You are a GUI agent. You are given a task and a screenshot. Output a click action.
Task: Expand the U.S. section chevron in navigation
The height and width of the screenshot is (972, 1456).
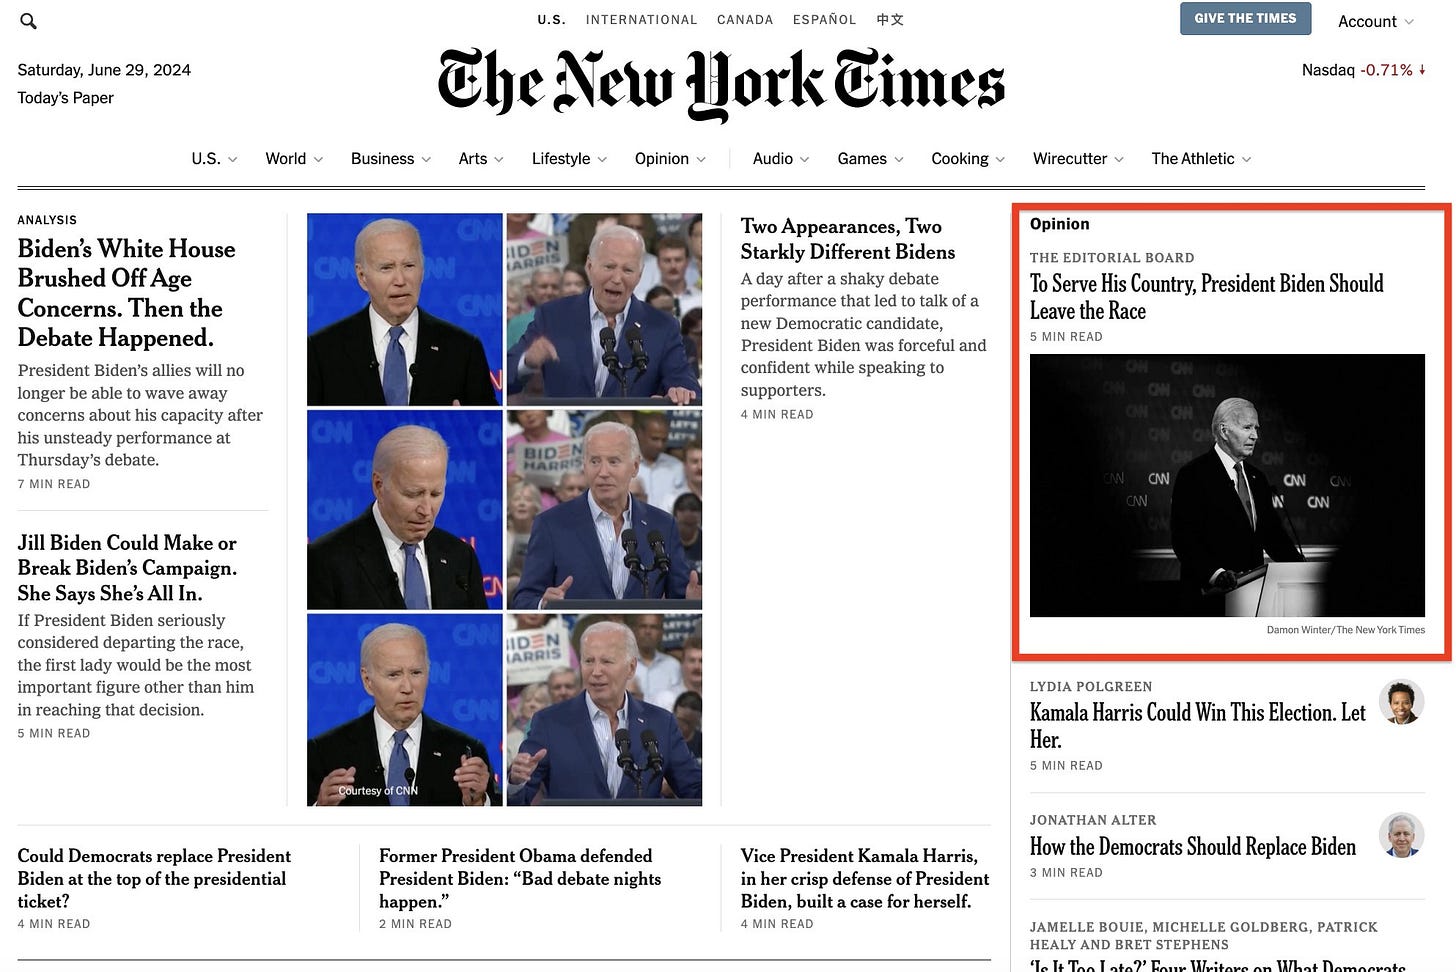tap(233, 160)
